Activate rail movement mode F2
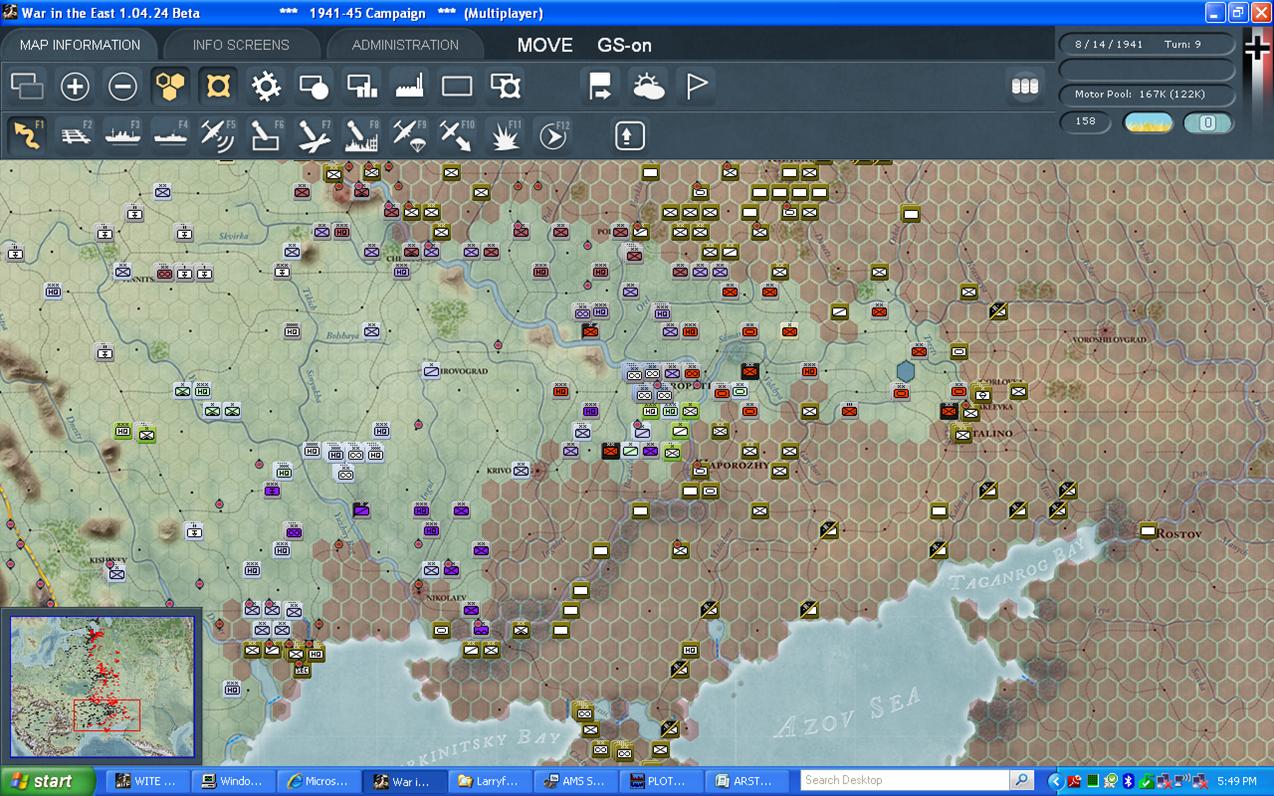The image size is (1274, 796). tap(76, 135)
